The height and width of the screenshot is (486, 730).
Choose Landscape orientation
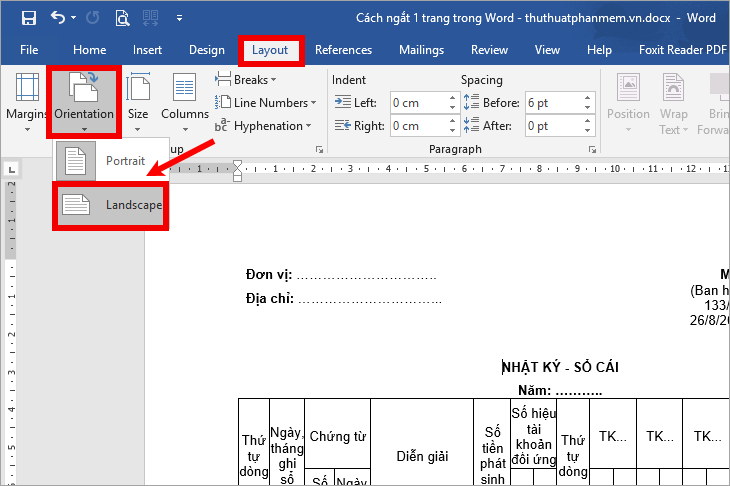pos(110,205)
